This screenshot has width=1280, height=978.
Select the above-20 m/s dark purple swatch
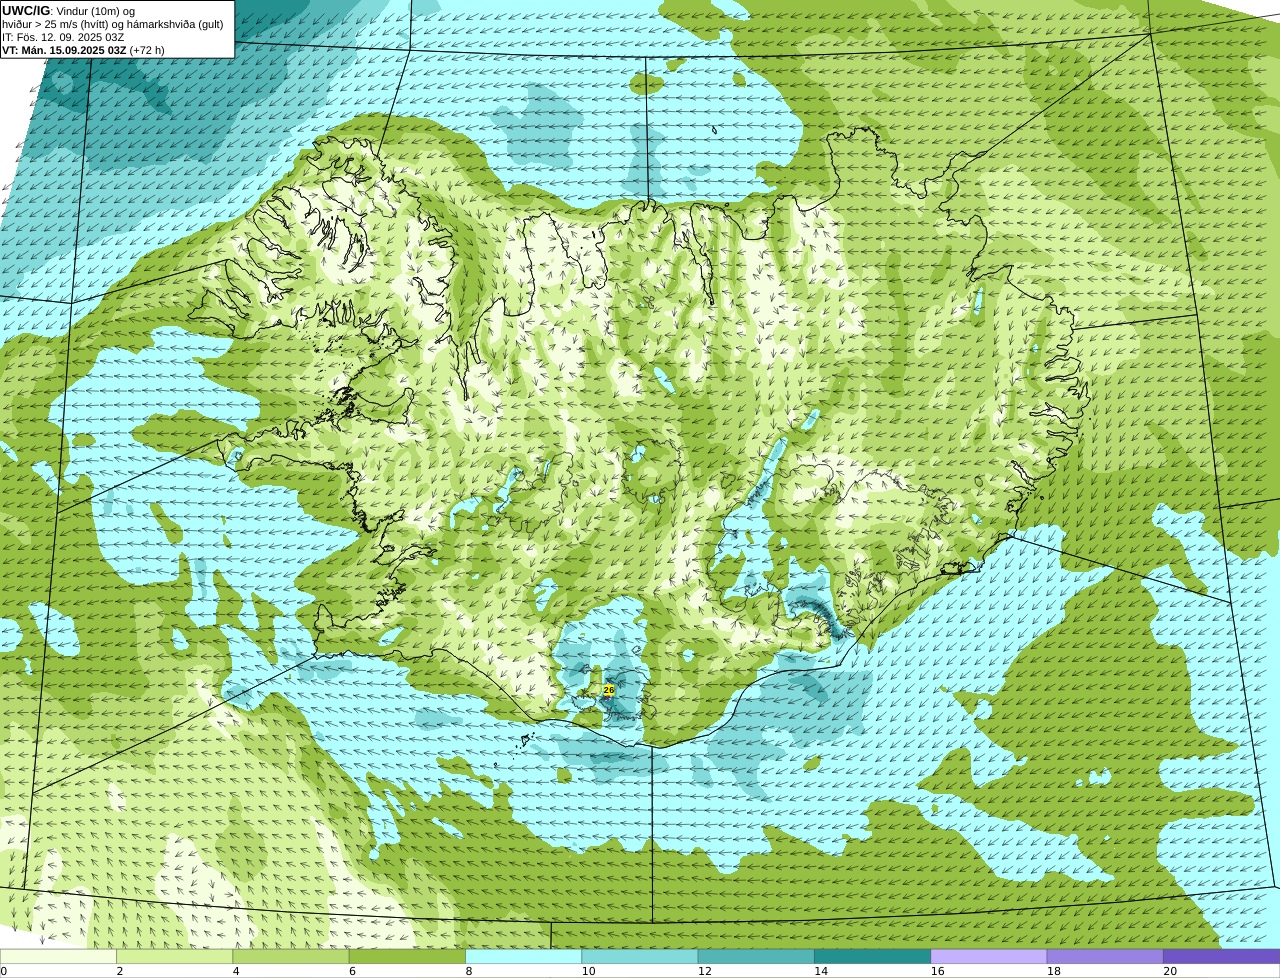[x=1222, y=956]
